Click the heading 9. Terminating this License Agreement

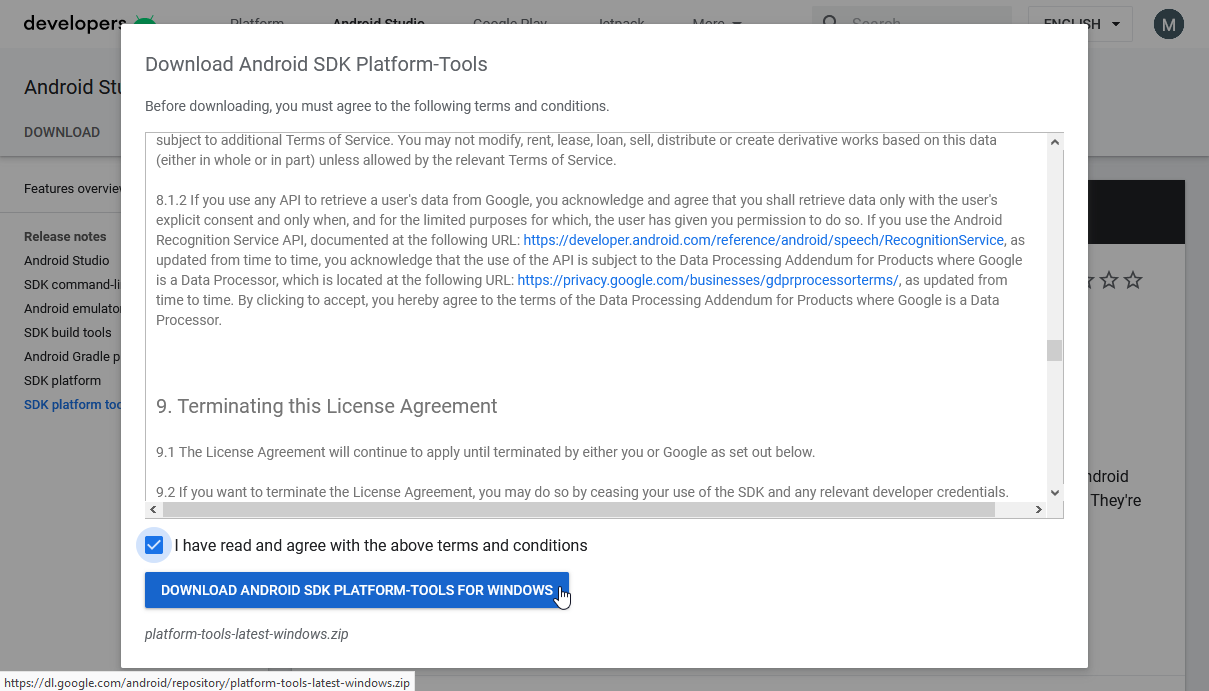tap(327, 406)
